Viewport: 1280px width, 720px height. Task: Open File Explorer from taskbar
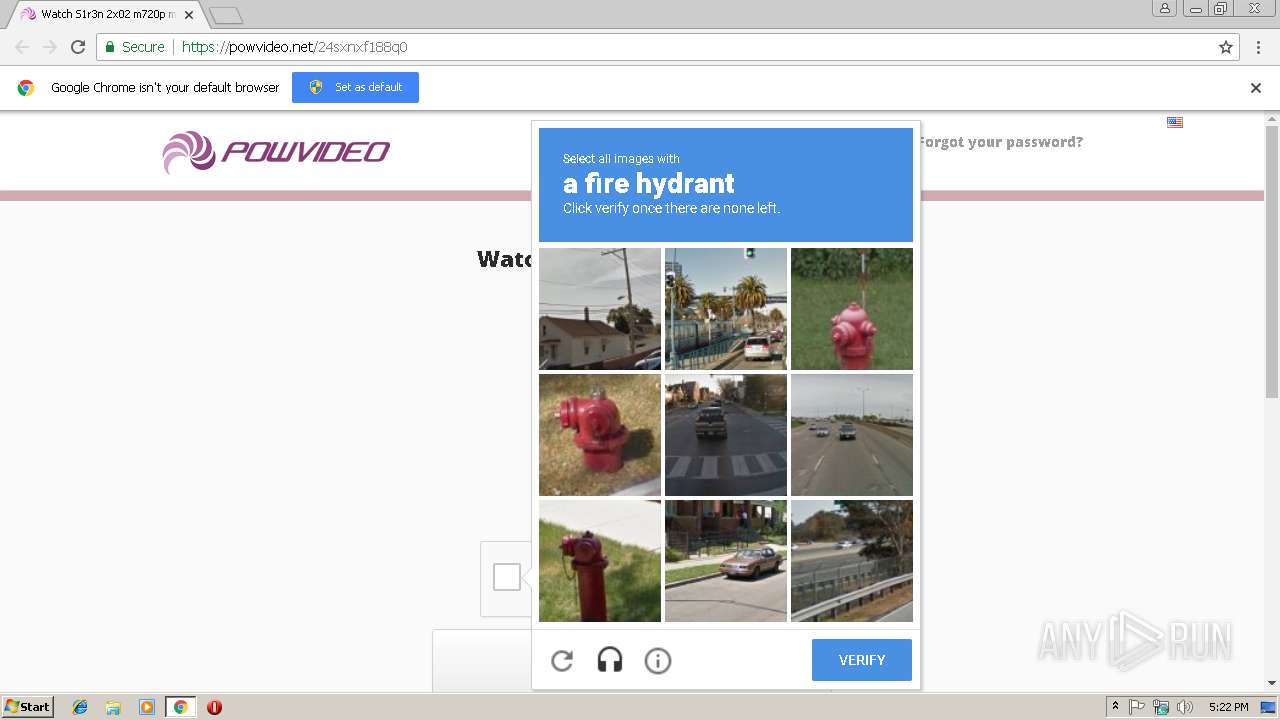pos(113,707)
